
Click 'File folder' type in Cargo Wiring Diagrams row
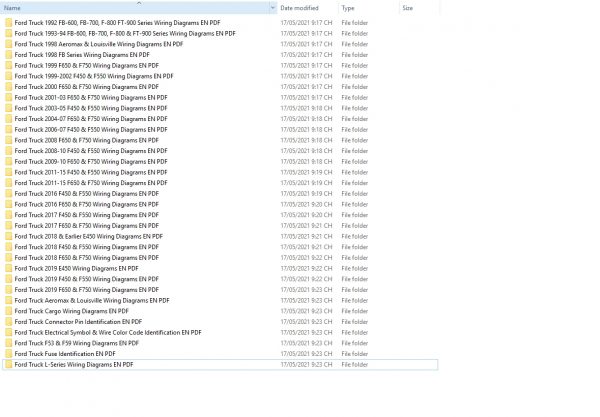[355, 311]
